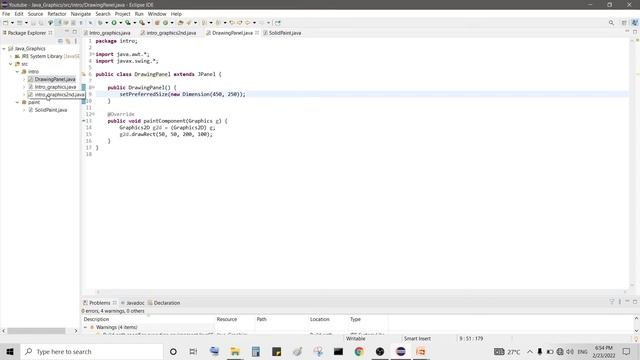
Task: Switch to intro_graphics.java editor tab
Action: tap(107, 33)
